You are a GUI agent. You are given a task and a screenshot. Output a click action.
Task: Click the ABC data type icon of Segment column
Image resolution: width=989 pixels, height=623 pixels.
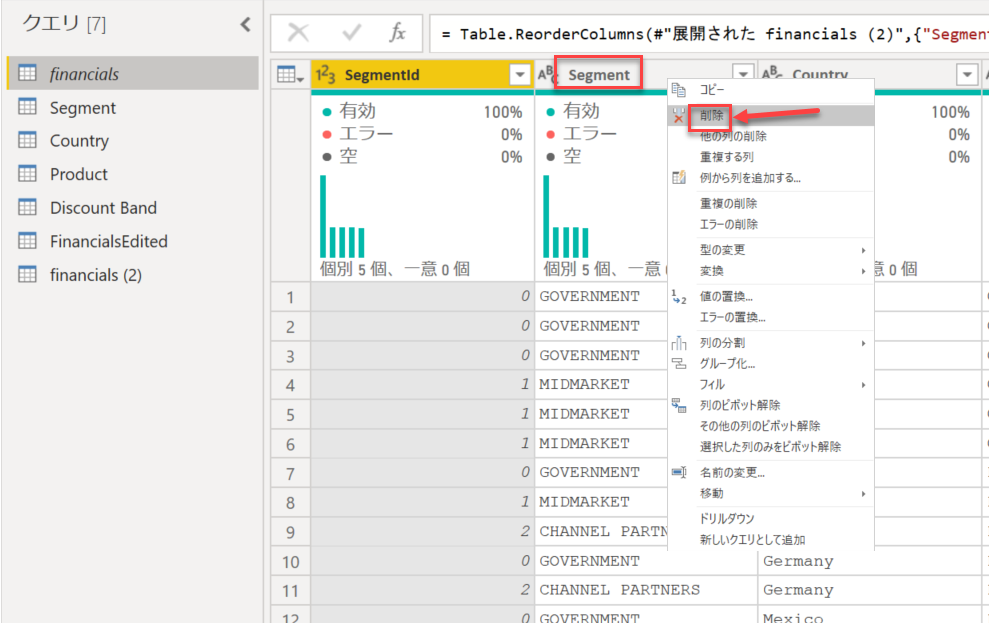point(547,75)
